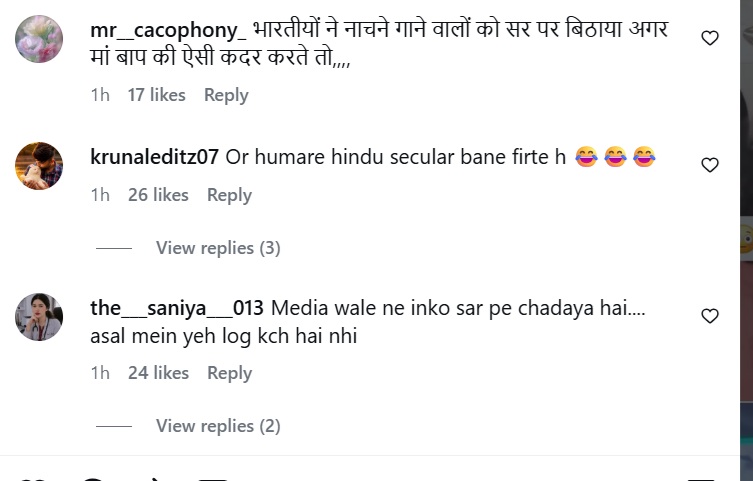This screenshot has height=481, width=753.
Task: View the 24 likes list
Action: click(x=158, y=373)
